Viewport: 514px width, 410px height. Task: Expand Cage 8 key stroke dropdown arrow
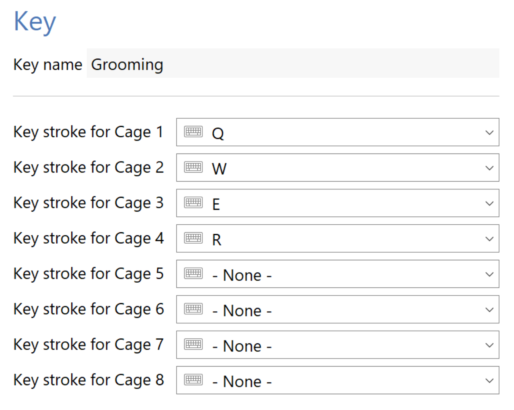click(x=489, y=380)
